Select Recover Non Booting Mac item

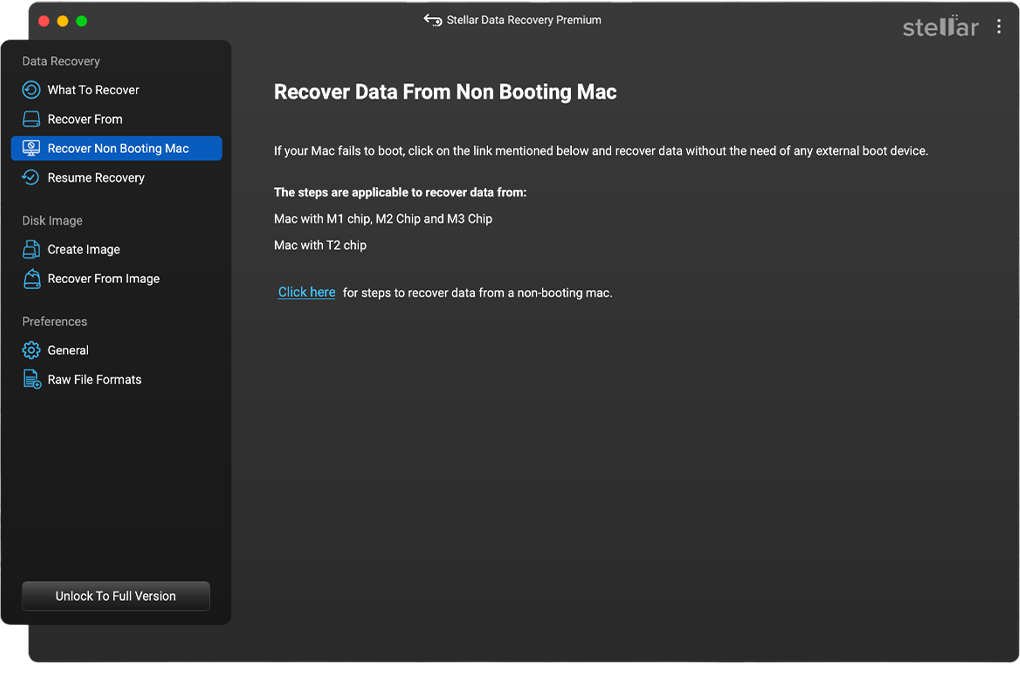tap(116, 148)
